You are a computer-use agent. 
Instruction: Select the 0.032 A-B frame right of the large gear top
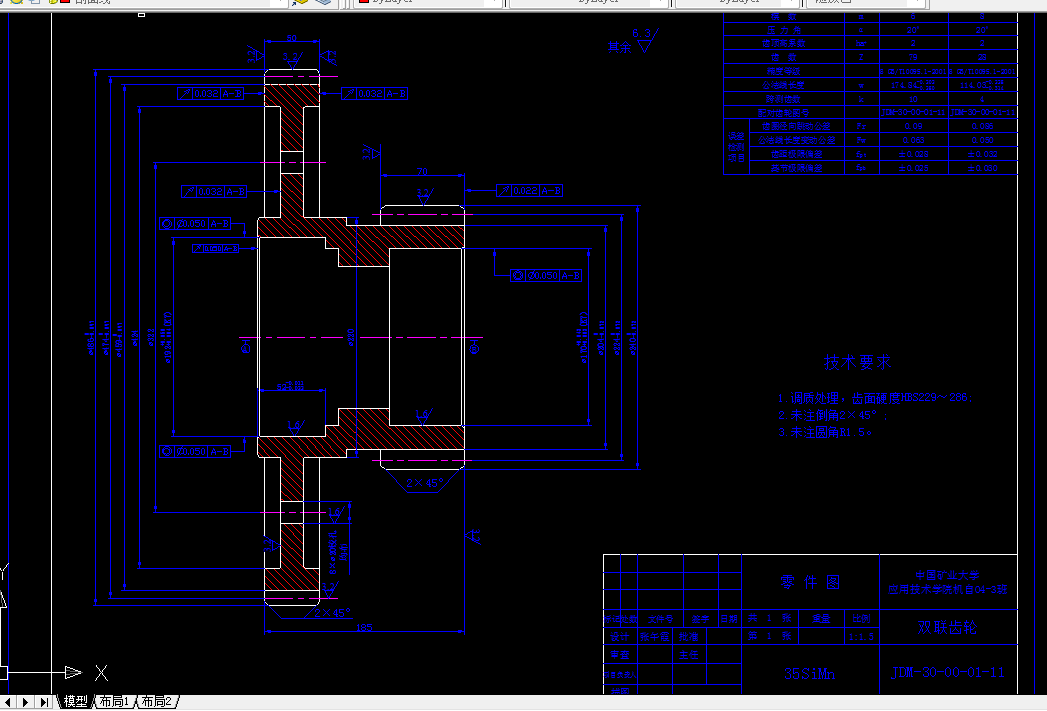[374, 93]
